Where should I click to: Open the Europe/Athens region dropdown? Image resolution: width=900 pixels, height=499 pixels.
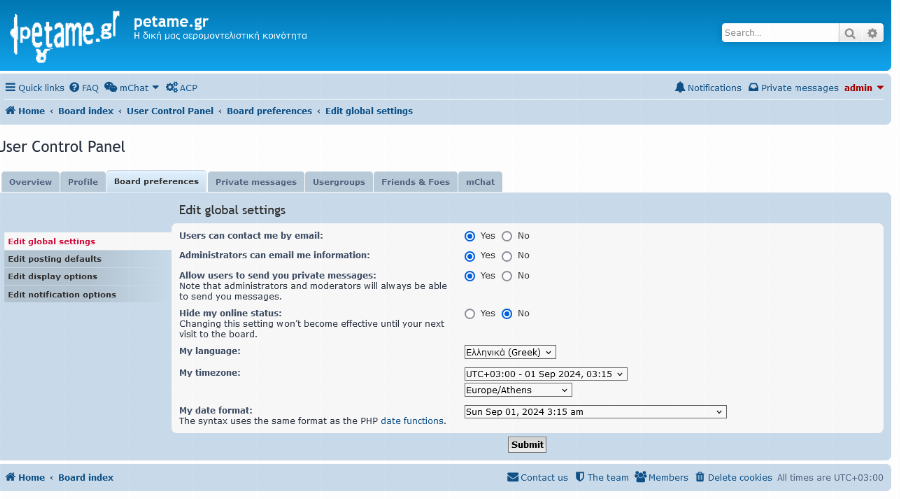point(518,390)
